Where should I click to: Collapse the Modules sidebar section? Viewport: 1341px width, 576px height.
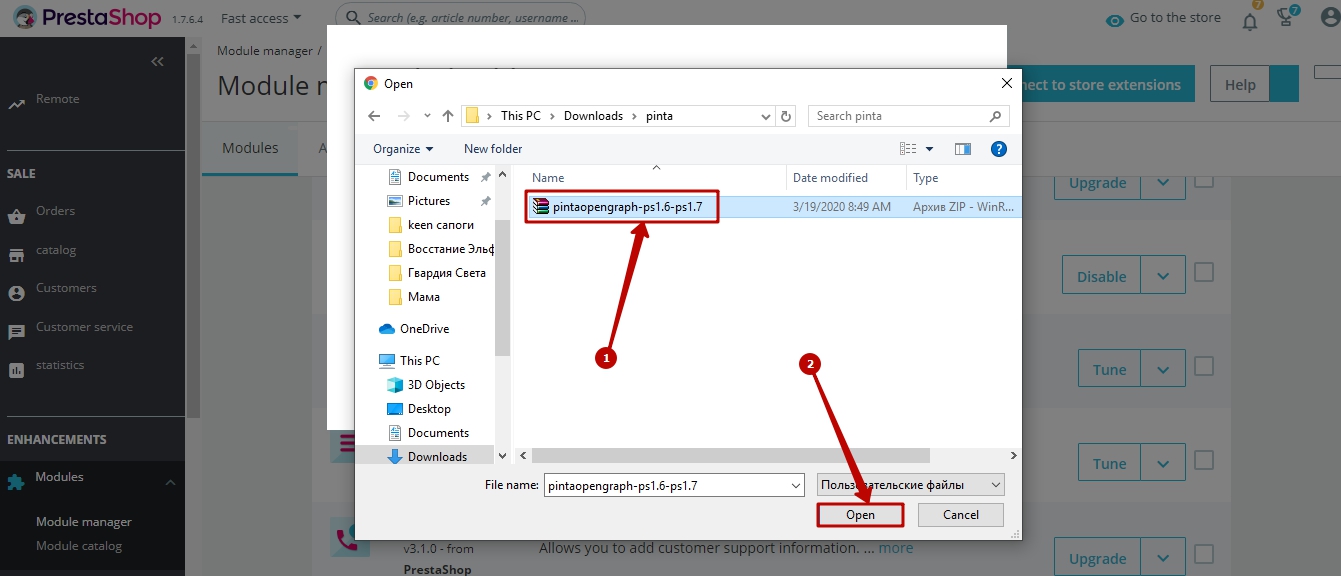click(x=170, y=483)
